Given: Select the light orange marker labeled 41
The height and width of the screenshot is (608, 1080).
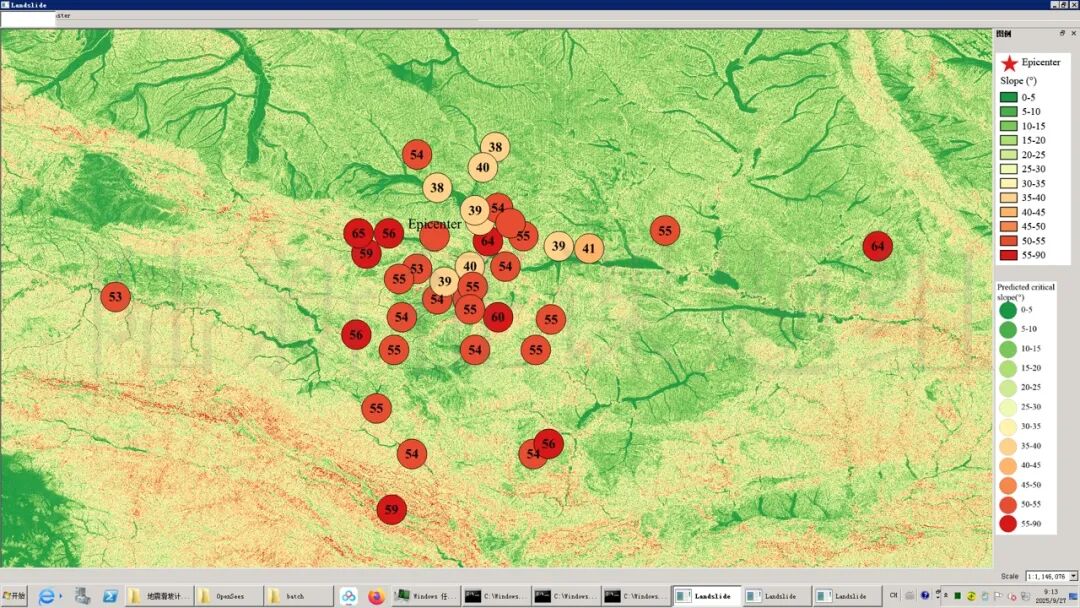Looking at the screenshot, I should click(589, 248).
